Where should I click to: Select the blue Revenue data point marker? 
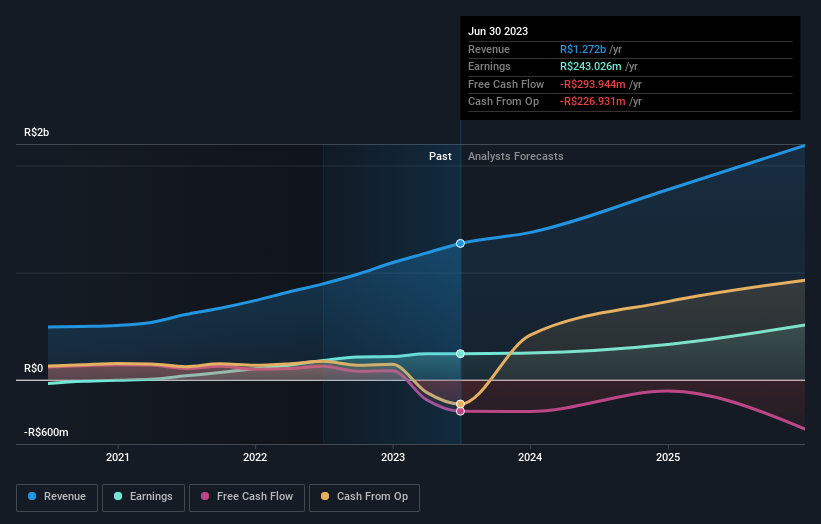460,243
